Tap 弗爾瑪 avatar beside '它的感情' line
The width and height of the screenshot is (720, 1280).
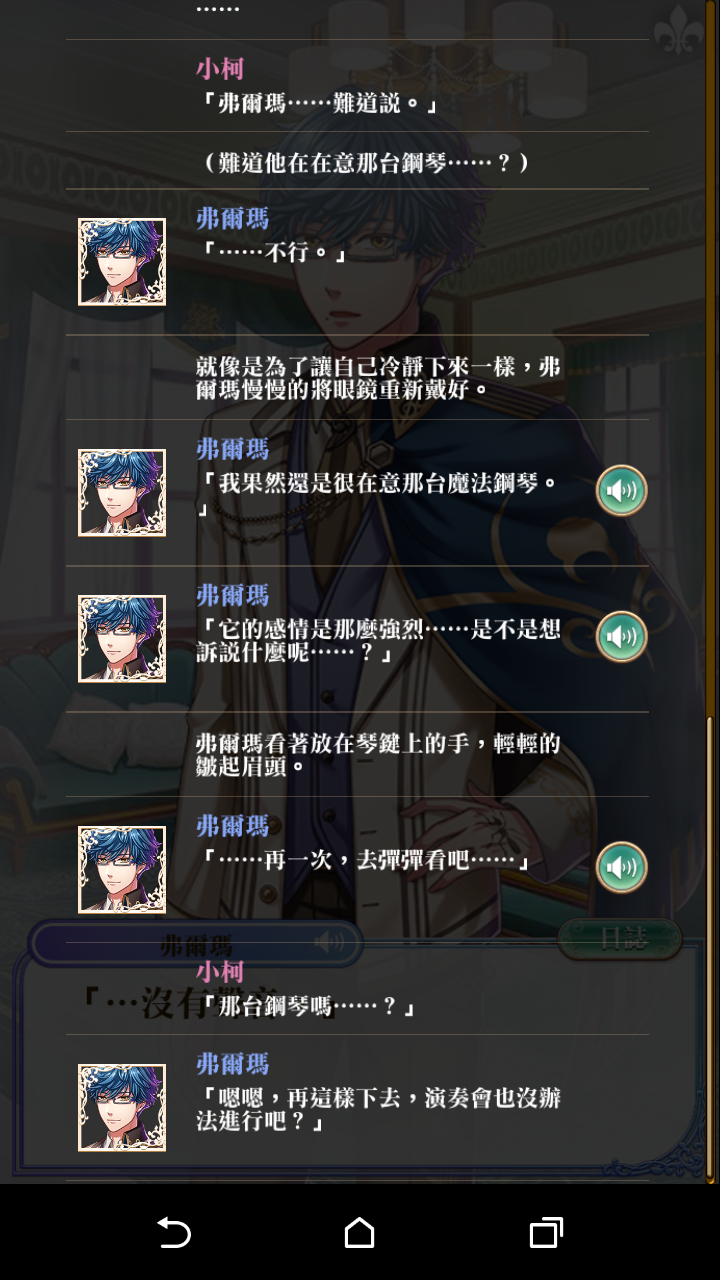(122, 639)
